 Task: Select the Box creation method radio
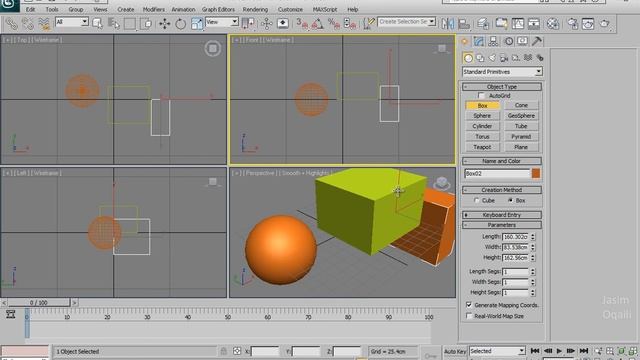[510, 200]
